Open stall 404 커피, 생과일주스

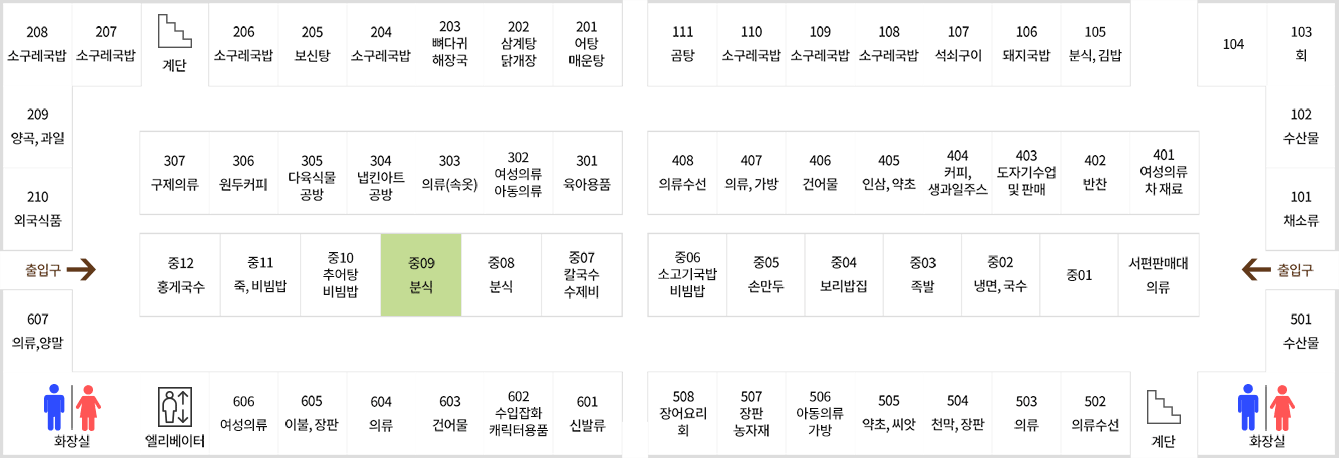click(957, 172)
